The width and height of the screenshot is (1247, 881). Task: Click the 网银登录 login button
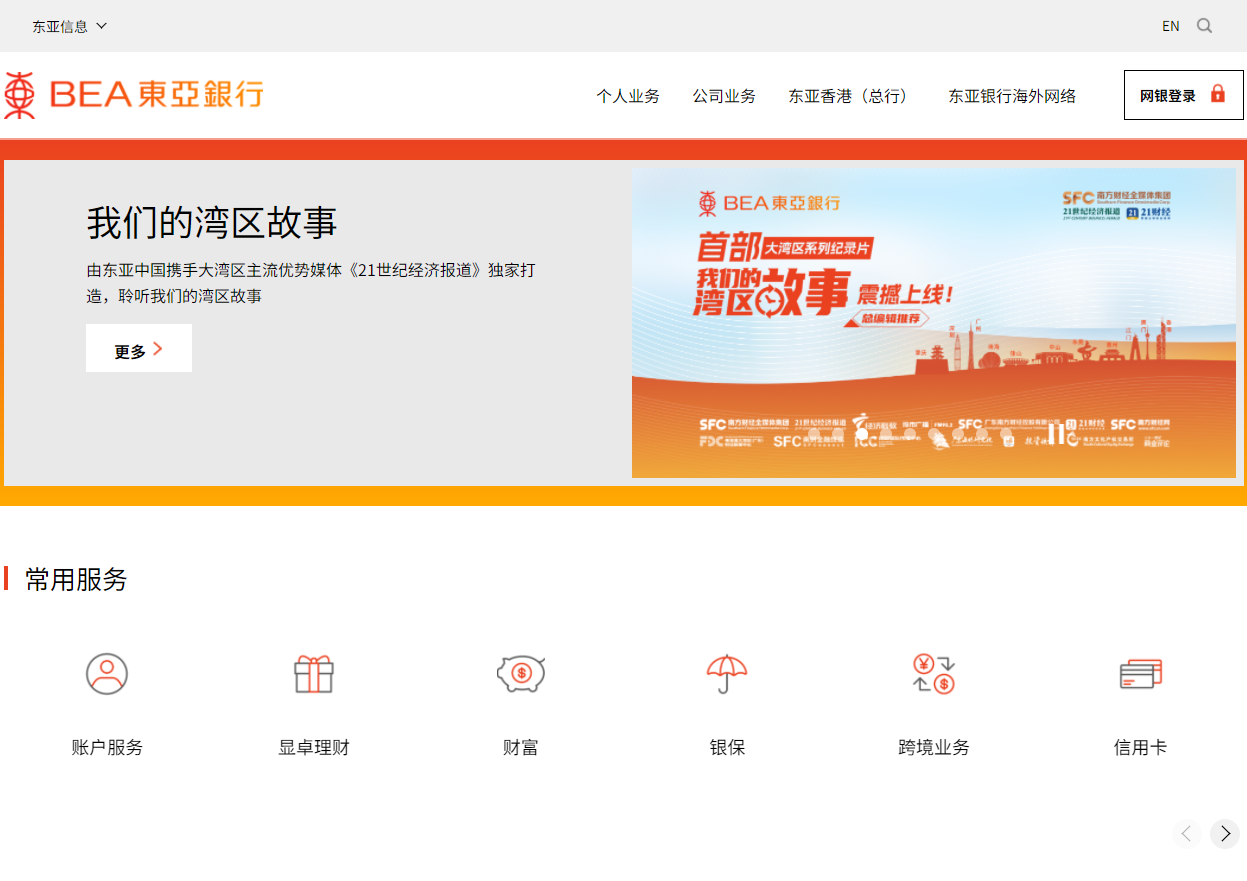click(x=1183, y=94)
